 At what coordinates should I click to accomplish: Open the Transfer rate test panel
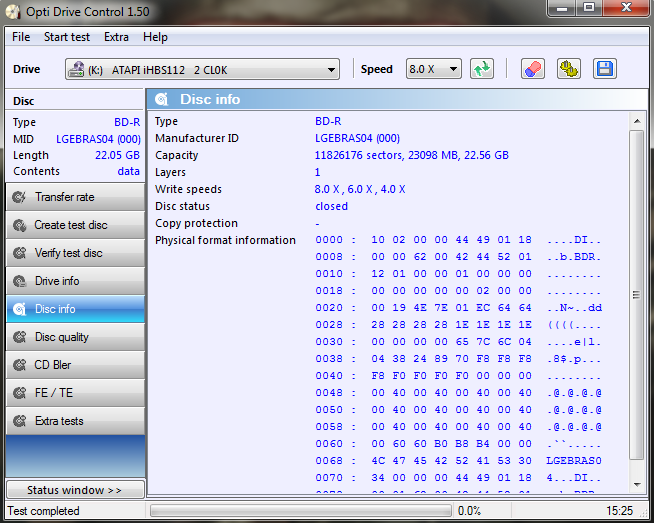coord(75,197)
